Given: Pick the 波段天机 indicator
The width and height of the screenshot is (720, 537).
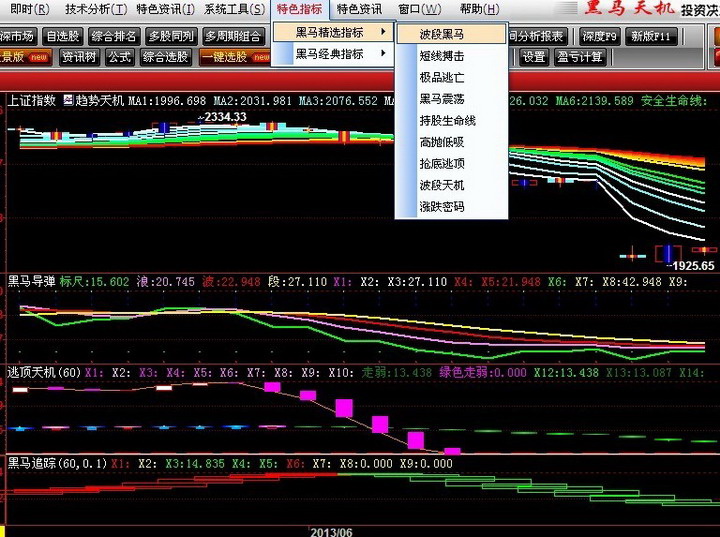Looking at the screenshot, I should (452, 185).
